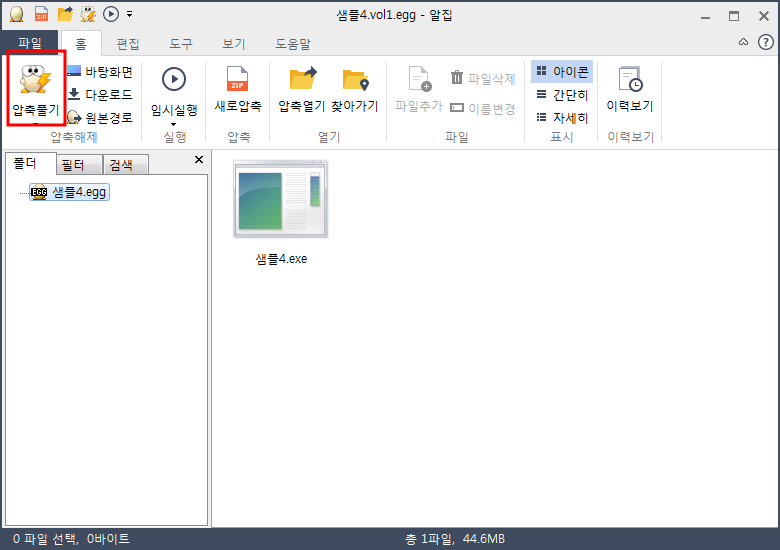This screenshot has height=550, width=780.
Task: Open the 파일 file menu
Action: click(30, 43)
